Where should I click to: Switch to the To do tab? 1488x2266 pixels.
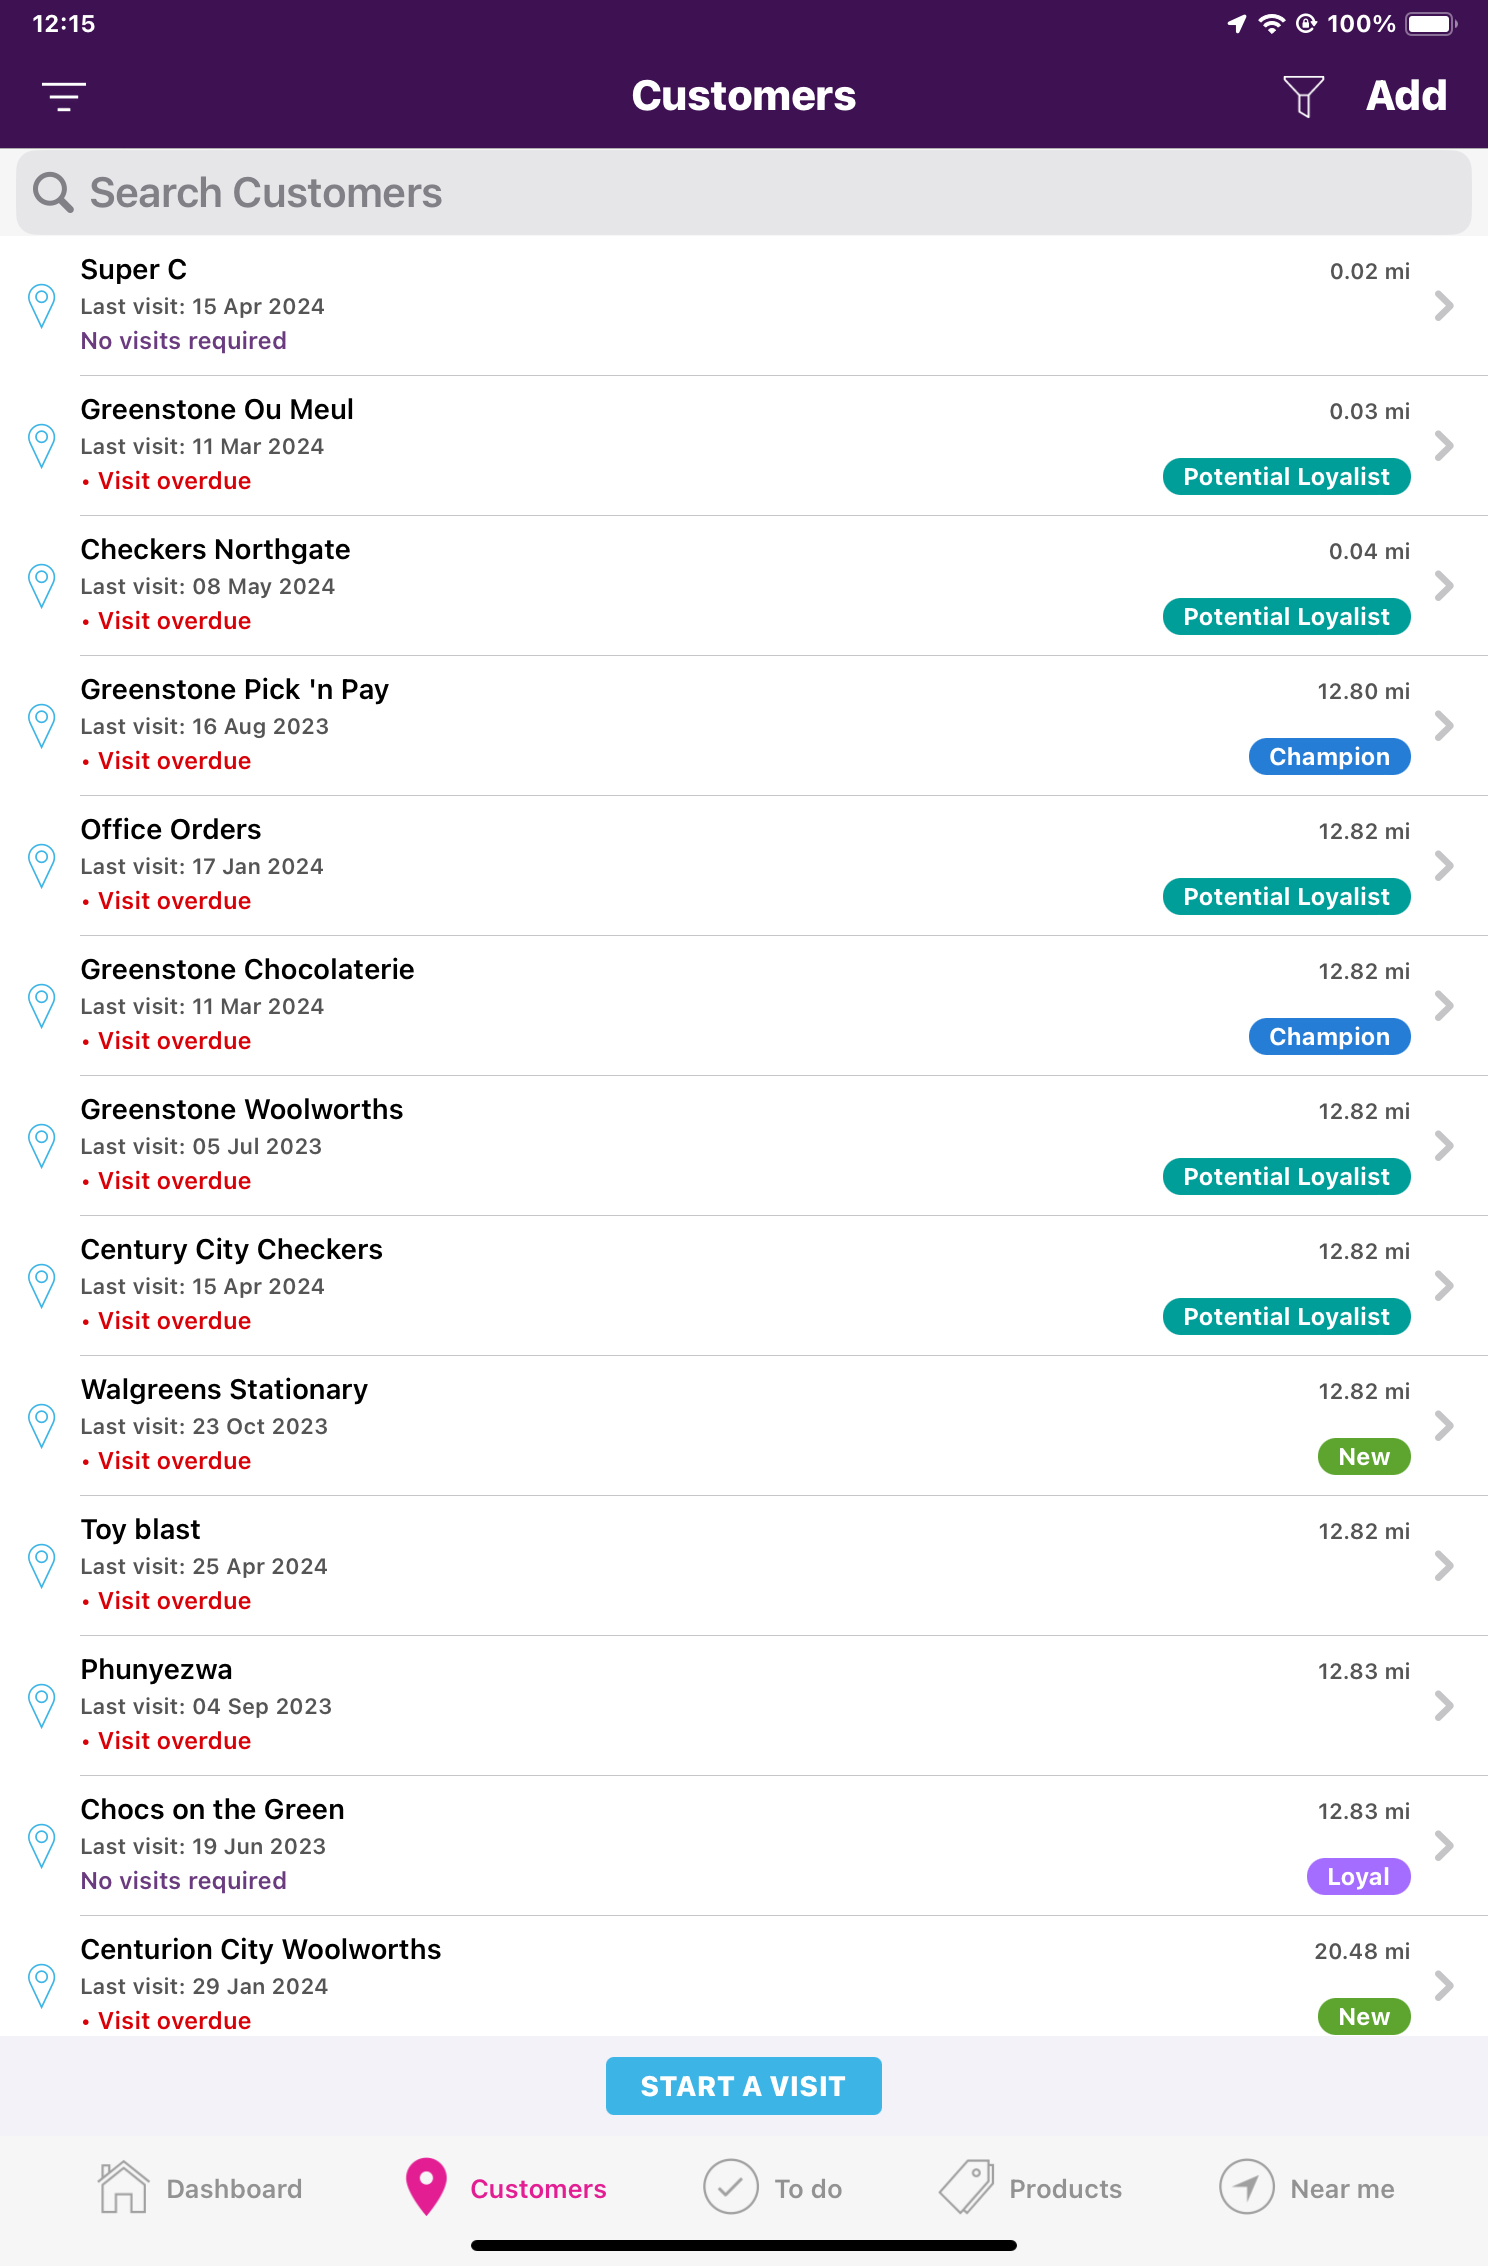(772, 2188)
